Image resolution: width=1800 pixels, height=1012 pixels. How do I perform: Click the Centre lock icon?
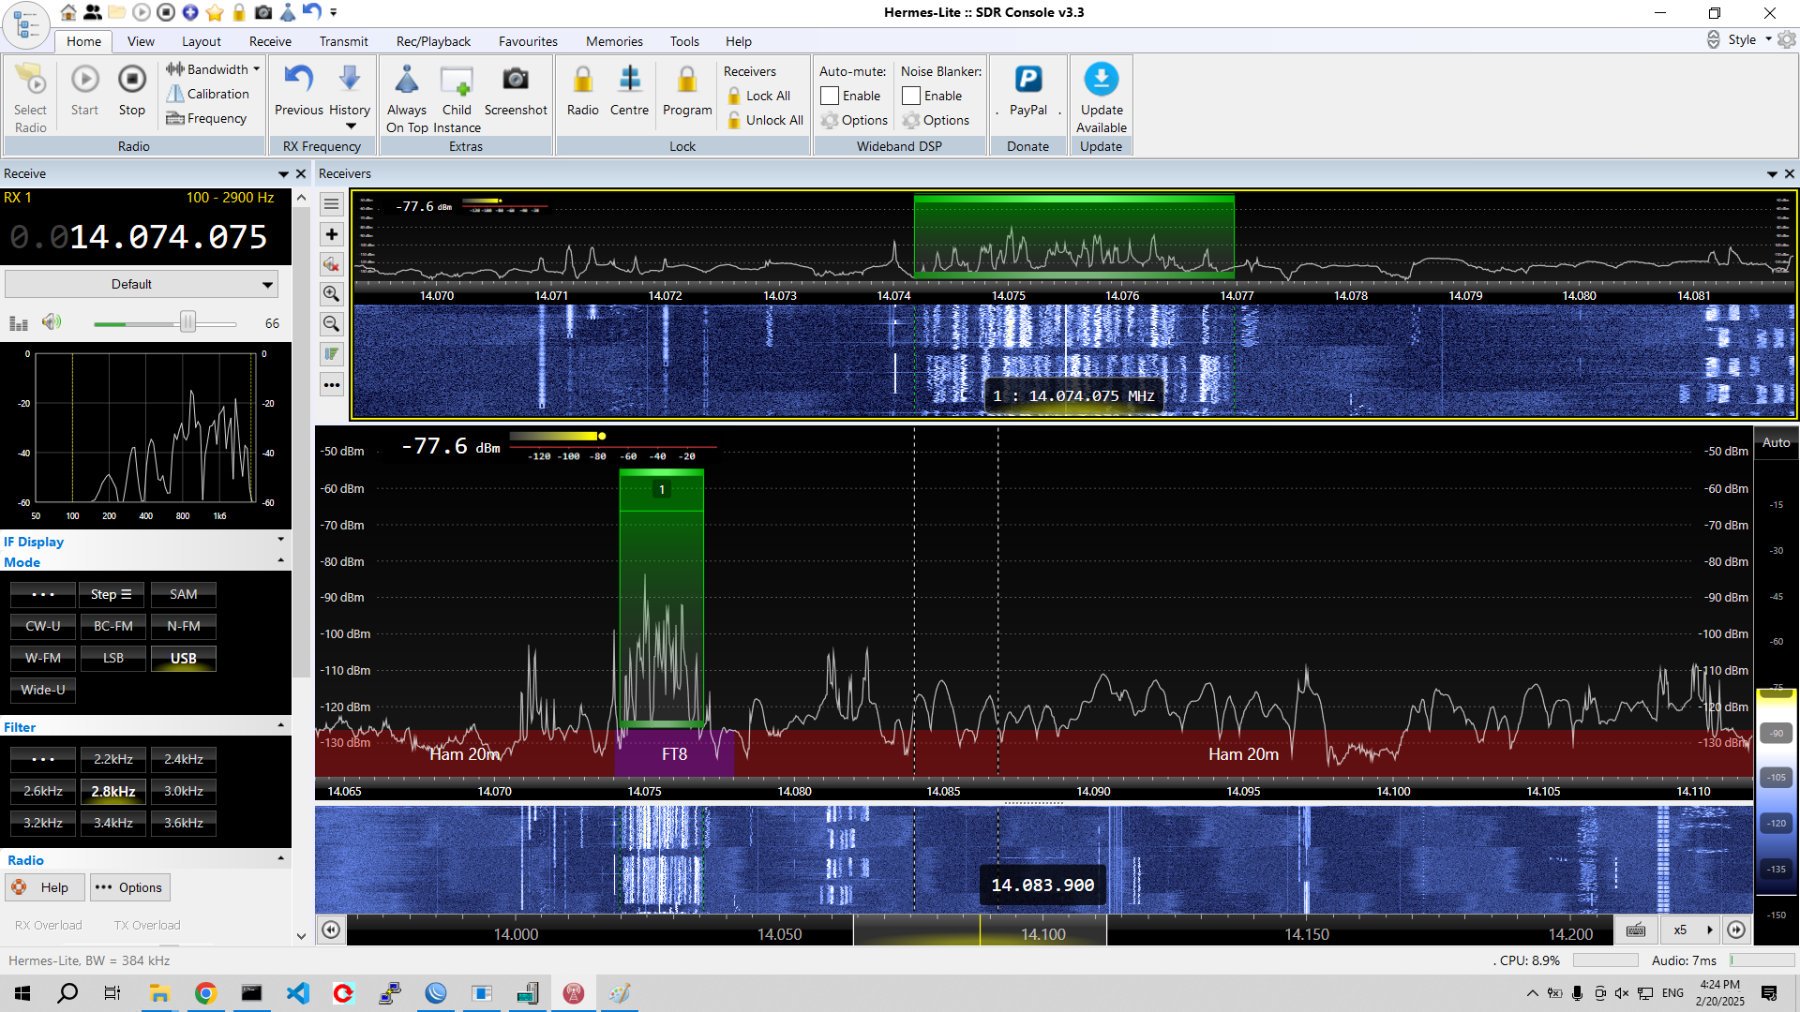629,80
